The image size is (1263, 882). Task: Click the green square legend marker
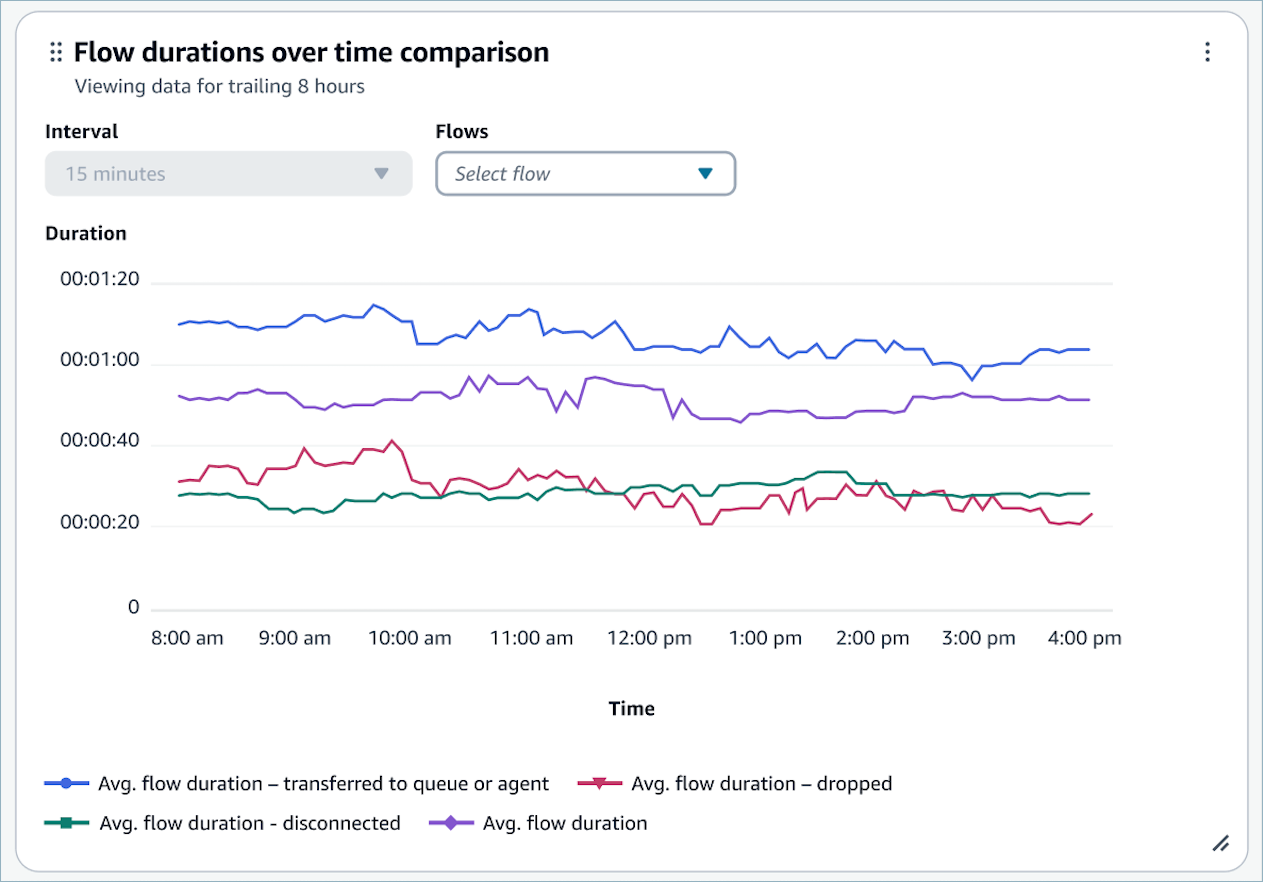[x=65, y=823]
